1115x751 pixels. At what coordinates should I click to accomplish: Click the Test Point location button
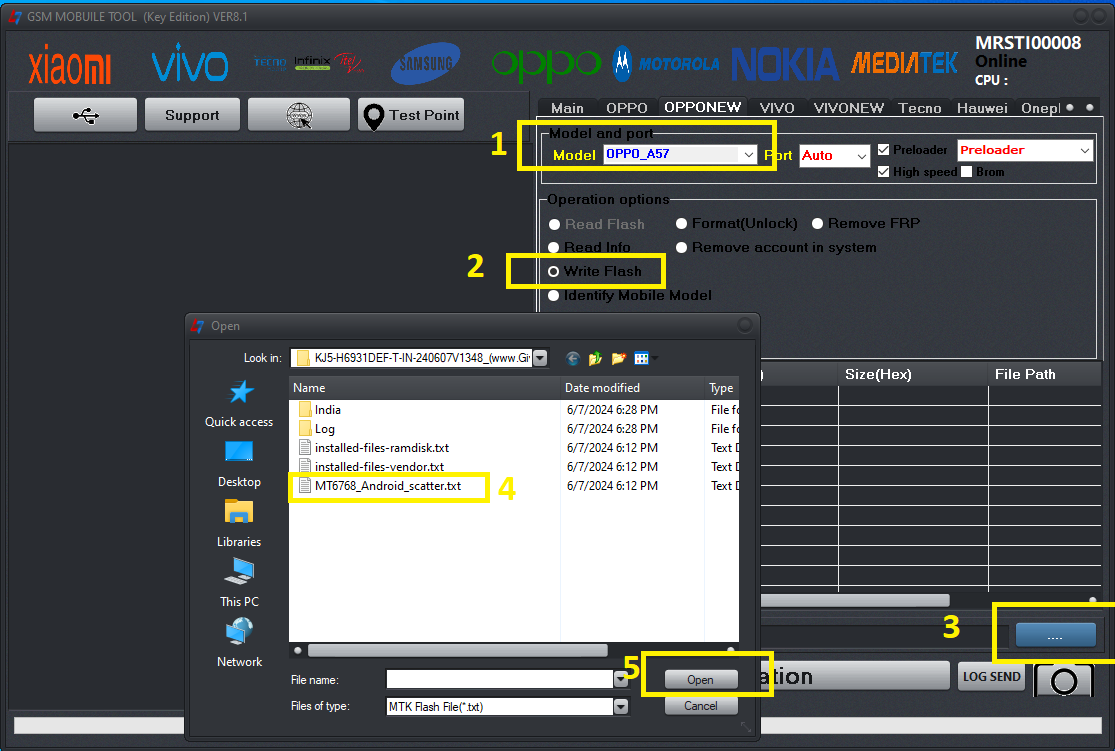tap(411, 115)
